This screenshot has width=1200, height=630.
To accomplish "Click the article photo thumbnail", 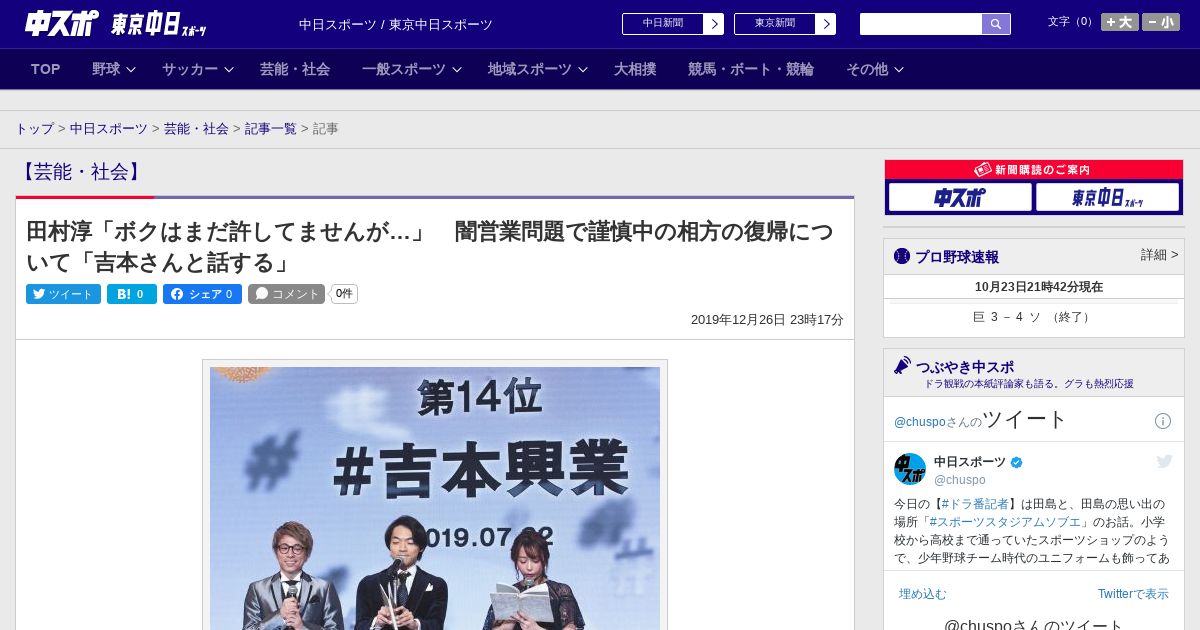I will point(435,497).
